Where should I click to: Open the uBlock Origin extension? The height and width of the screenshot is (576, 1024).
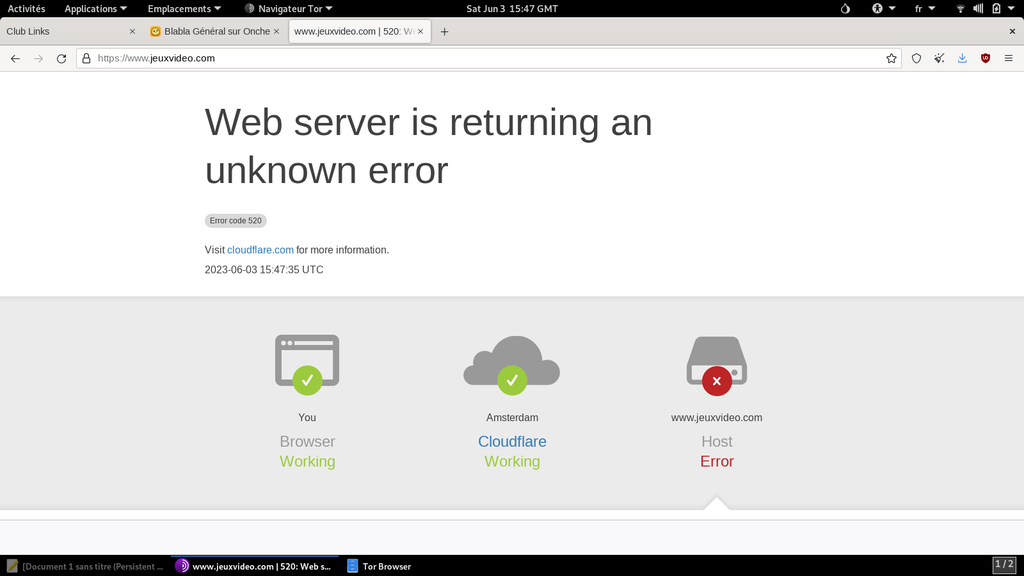point(985,58)
